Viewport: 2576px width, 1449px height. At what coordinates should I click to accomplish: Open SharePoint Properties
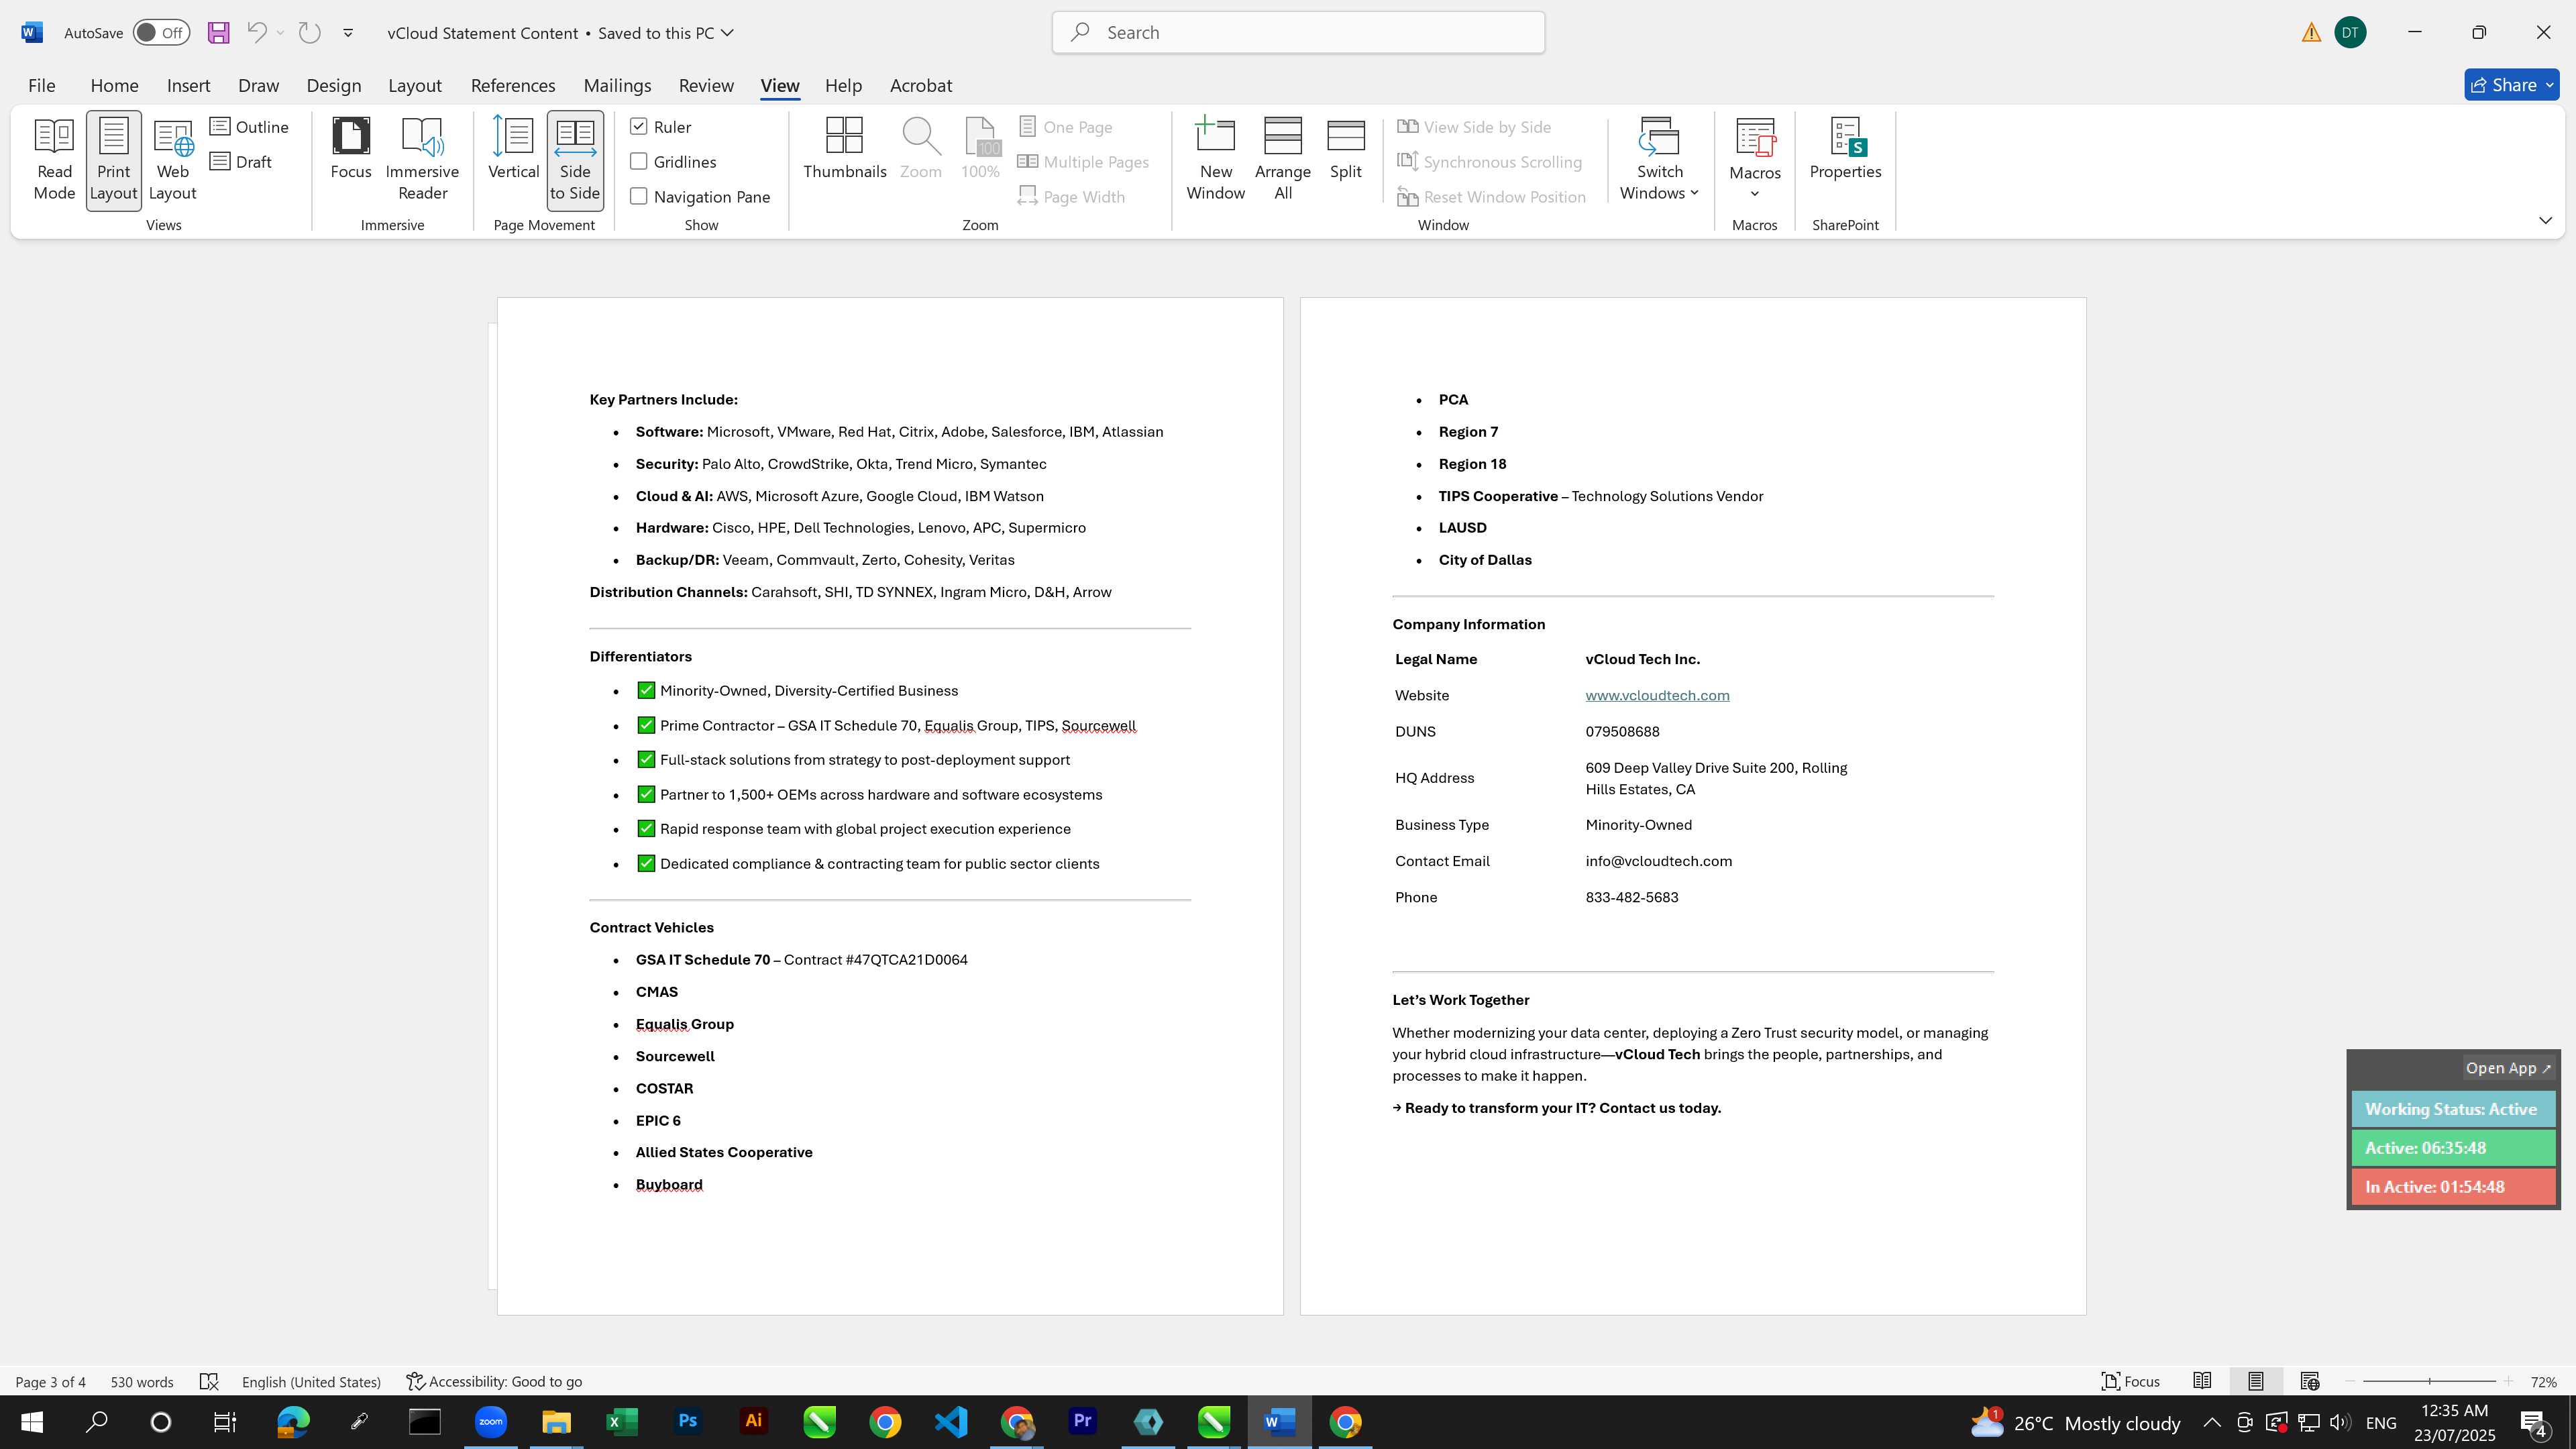(x=1845, y=150)
